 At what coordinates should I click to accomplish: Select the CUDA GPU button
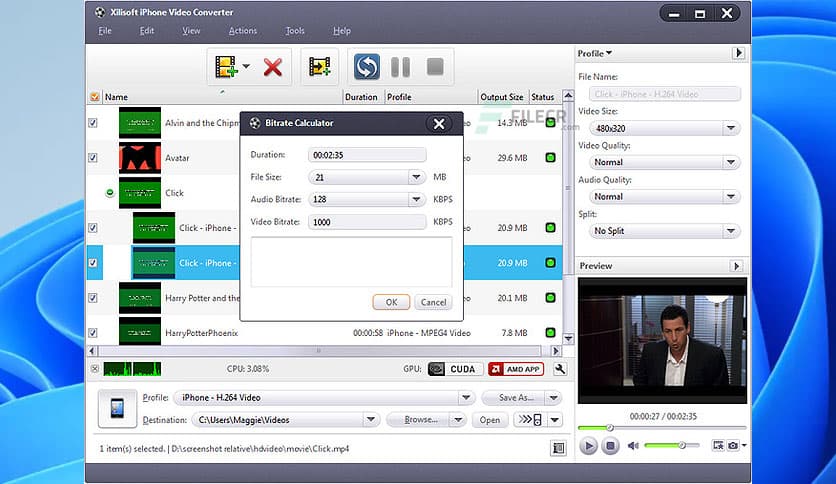455,369
